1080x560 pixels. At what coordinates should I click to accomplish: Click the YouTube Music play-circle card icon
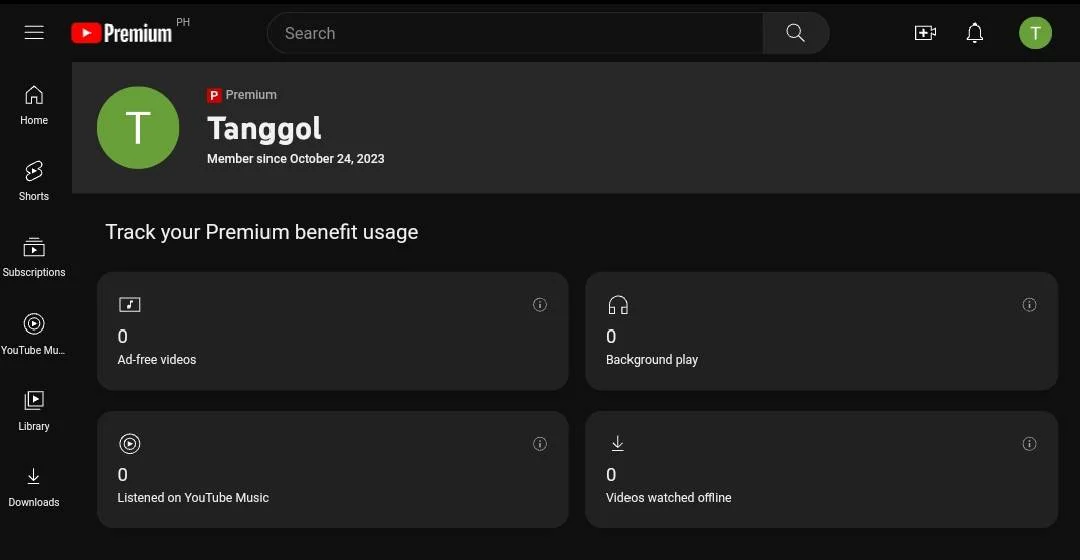click(x=129, y=444)
